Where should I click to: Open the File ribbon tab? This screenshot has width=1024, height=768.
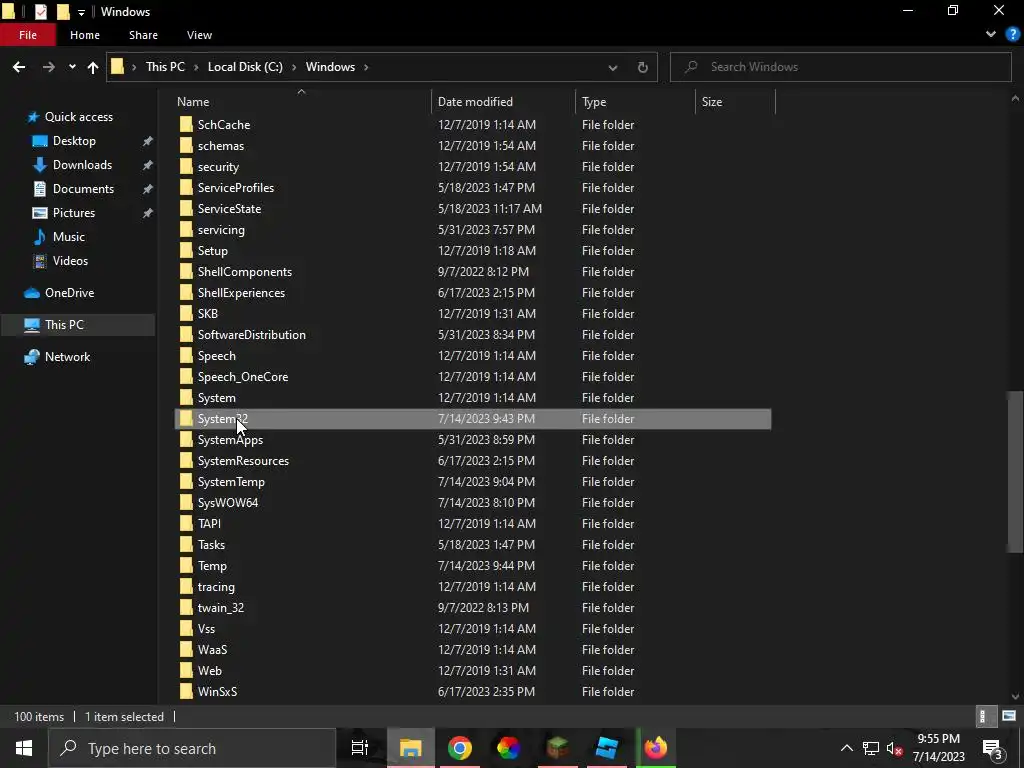(27, 35)
